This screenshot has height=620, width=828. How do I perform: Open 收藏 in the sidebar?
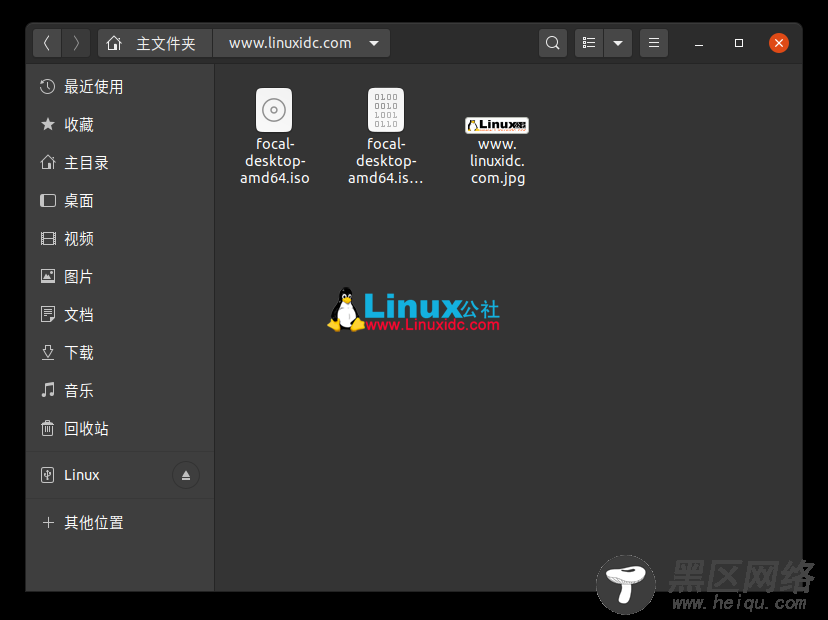120,125
